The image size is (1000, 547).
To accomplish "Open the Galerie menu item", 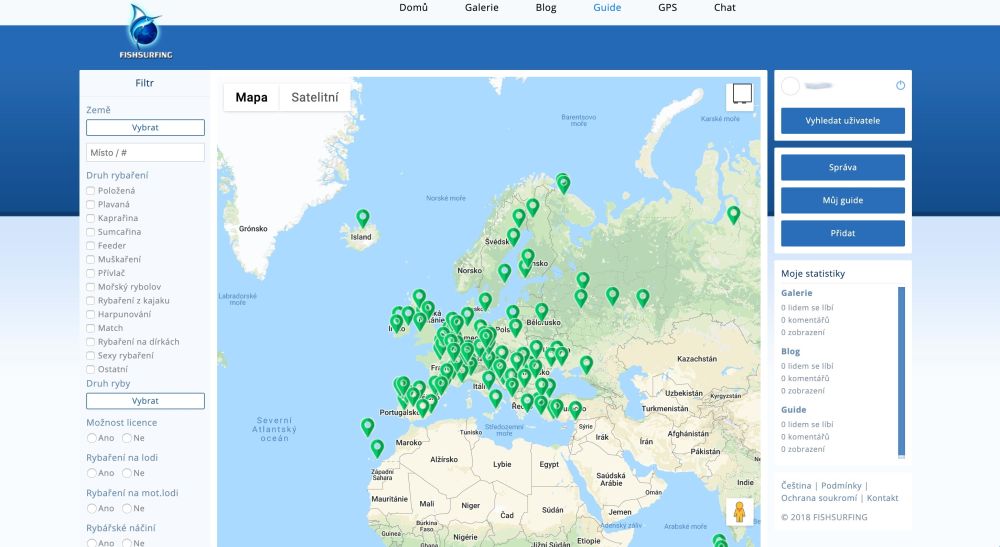I will point(481,8).
